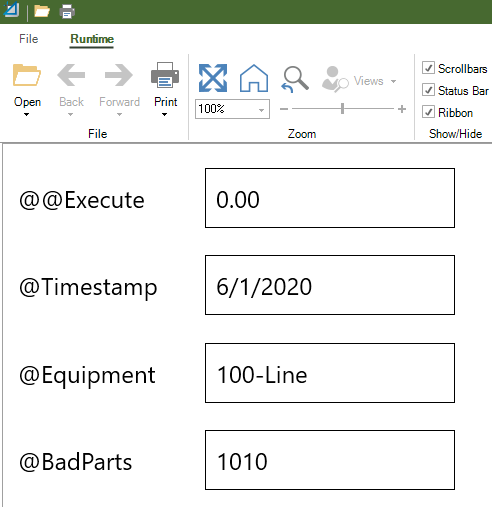Viewport: 492px width, 507px height.
Task: Expand the Views dropdown arrow
Action: tap(394, 81)
